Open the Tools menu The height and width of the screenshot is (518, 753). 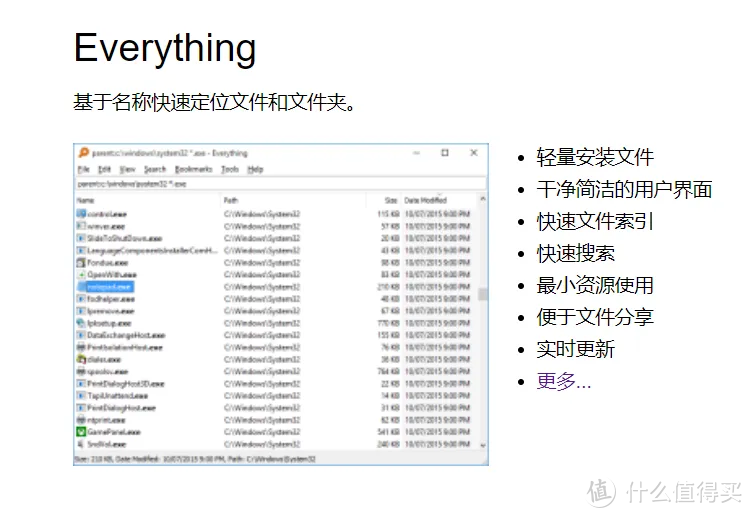(x=230, y=169)
